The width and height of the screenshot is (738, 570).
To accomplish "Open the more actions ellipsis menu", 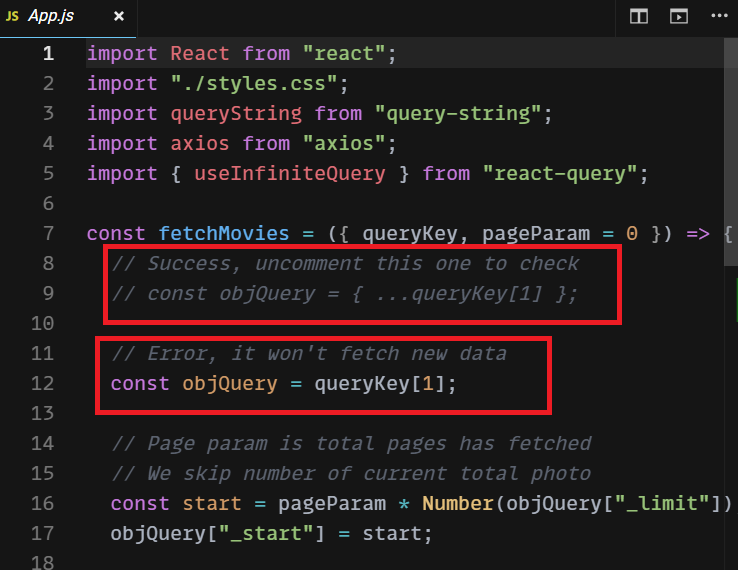I will [x=719, y=16].
